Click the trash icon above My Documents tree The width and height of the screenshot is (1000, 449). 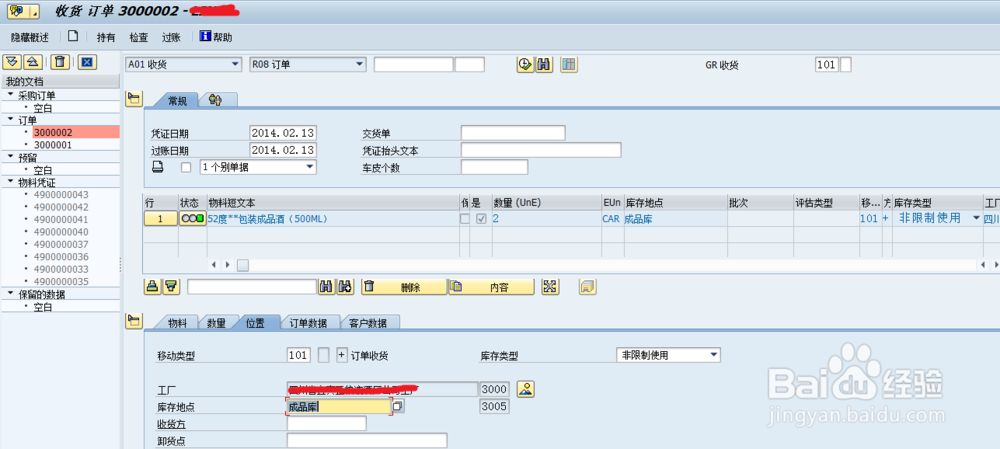point(60,62)
